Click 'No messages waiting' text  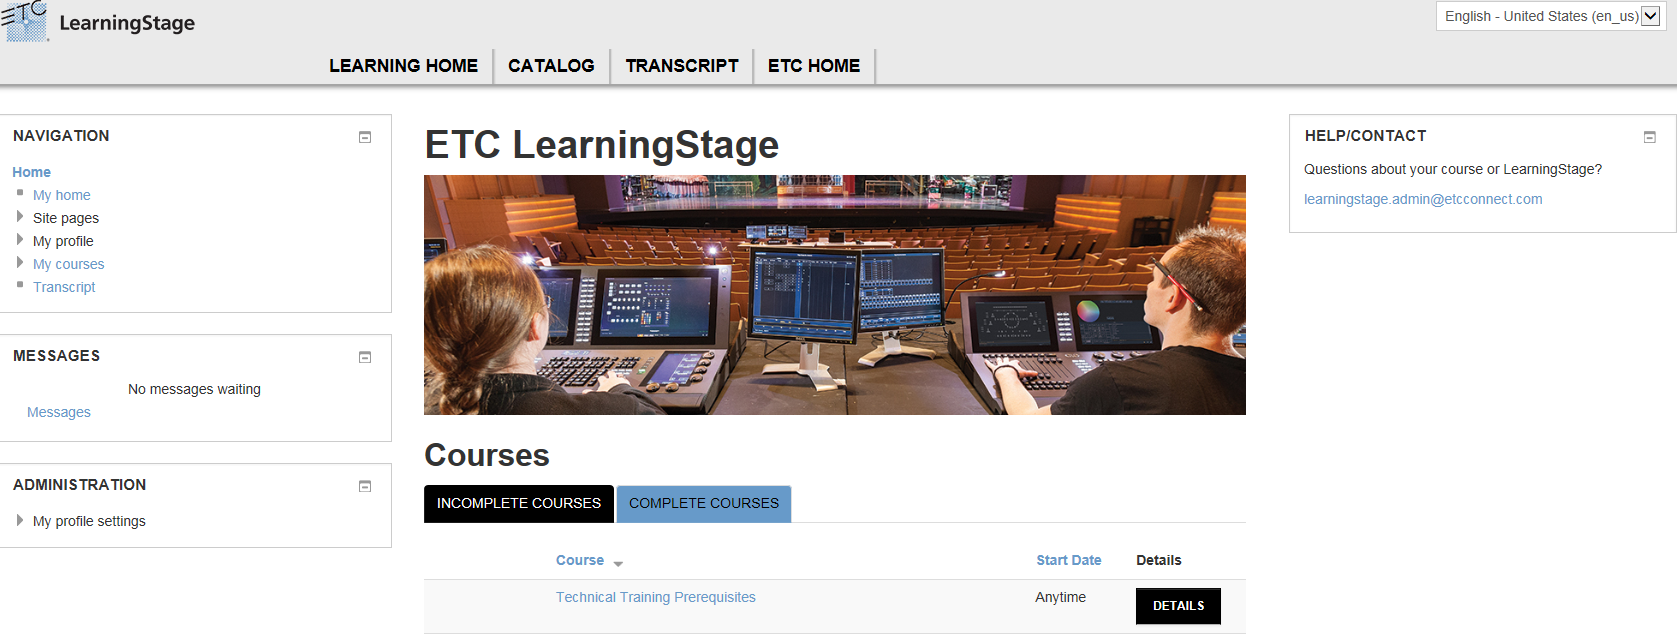click(194, 389)
